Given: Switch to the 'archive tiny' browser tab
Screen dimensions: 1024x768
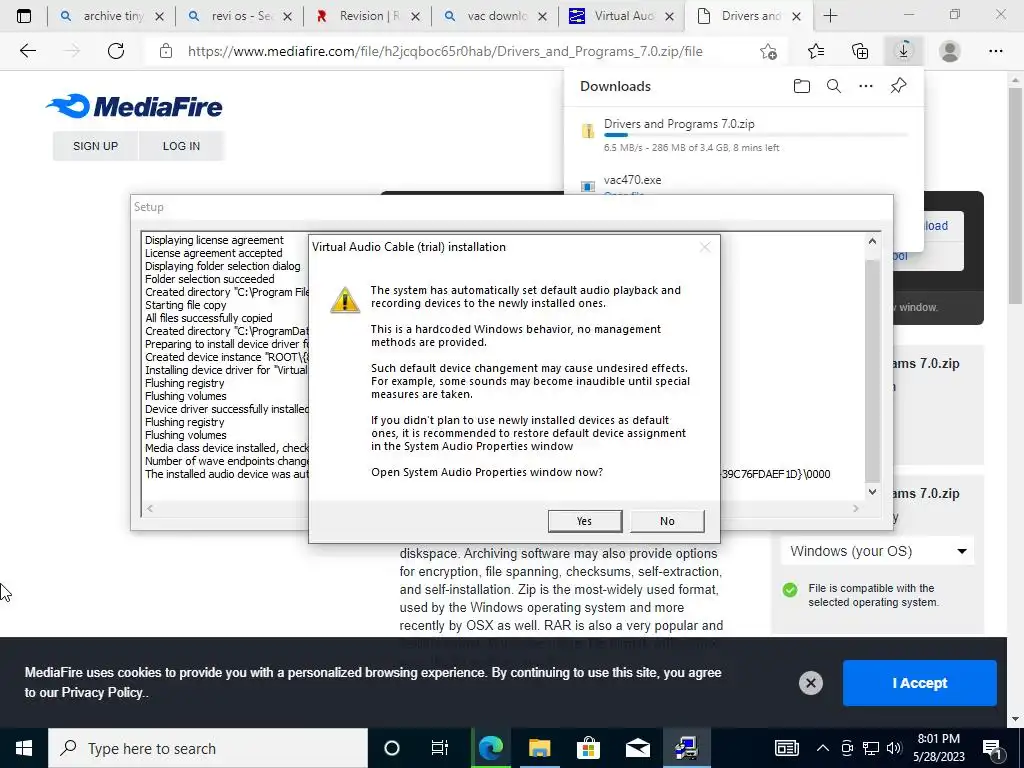Looking at the screenshot, I should [x=112, y=16].
